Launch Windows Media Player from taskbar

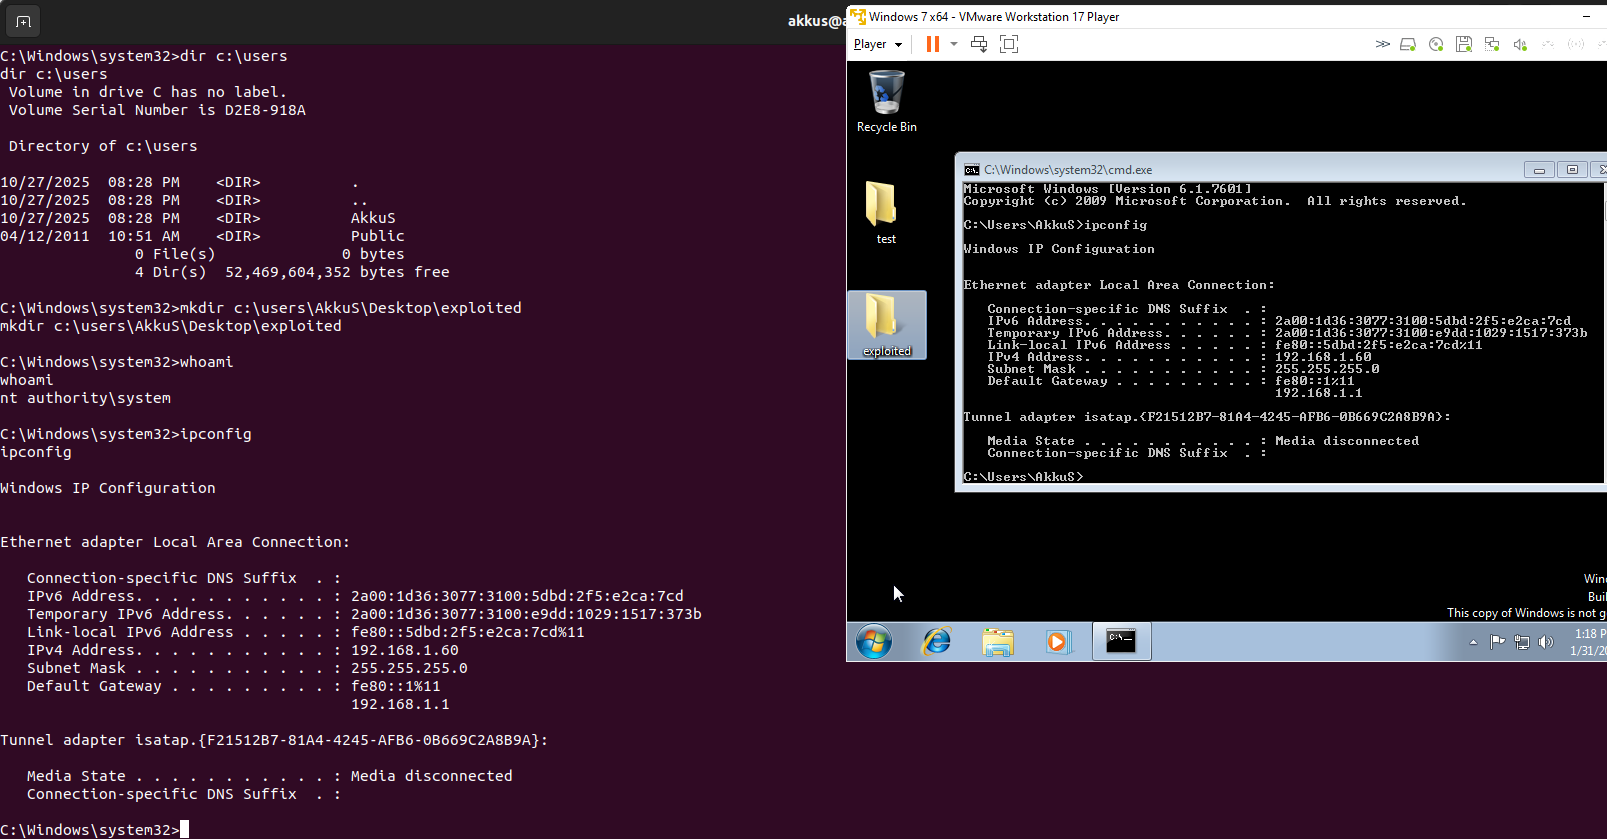click(1057, 641)
